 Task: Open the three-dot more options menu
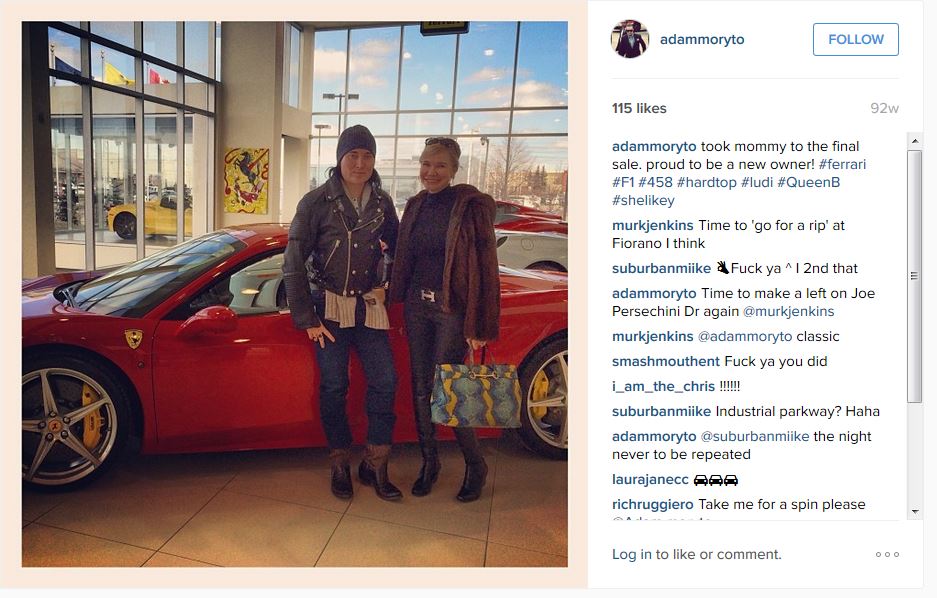pos(887,554)
